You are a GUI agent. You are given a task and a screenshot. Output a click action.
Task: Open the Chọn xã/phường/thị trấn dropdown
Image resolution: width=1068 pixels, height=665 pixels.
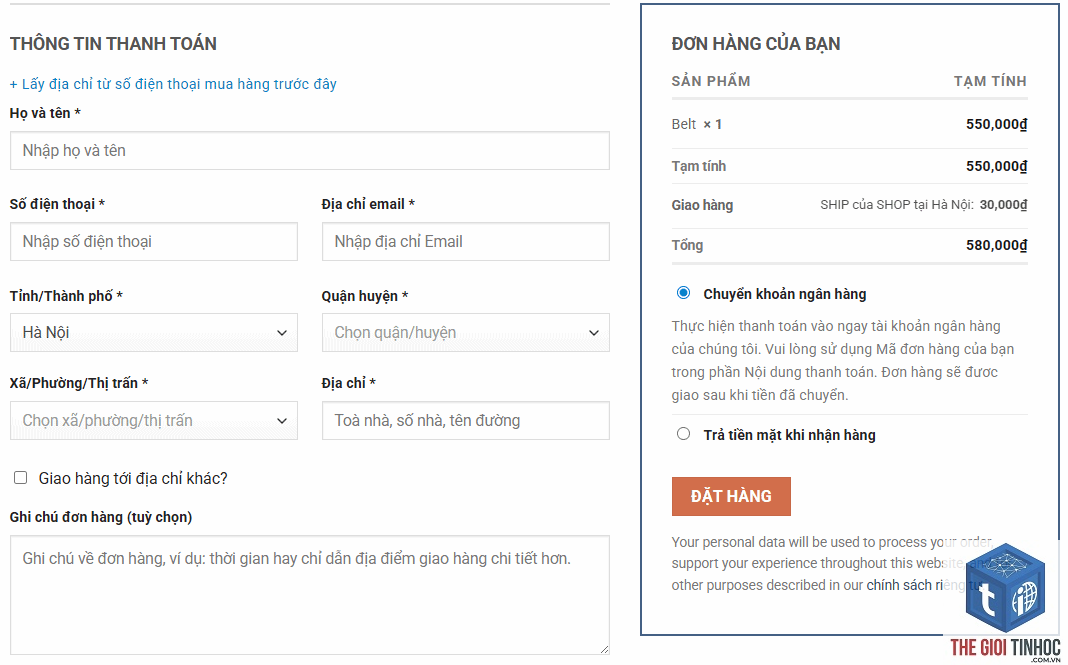[x=154, y=420]
